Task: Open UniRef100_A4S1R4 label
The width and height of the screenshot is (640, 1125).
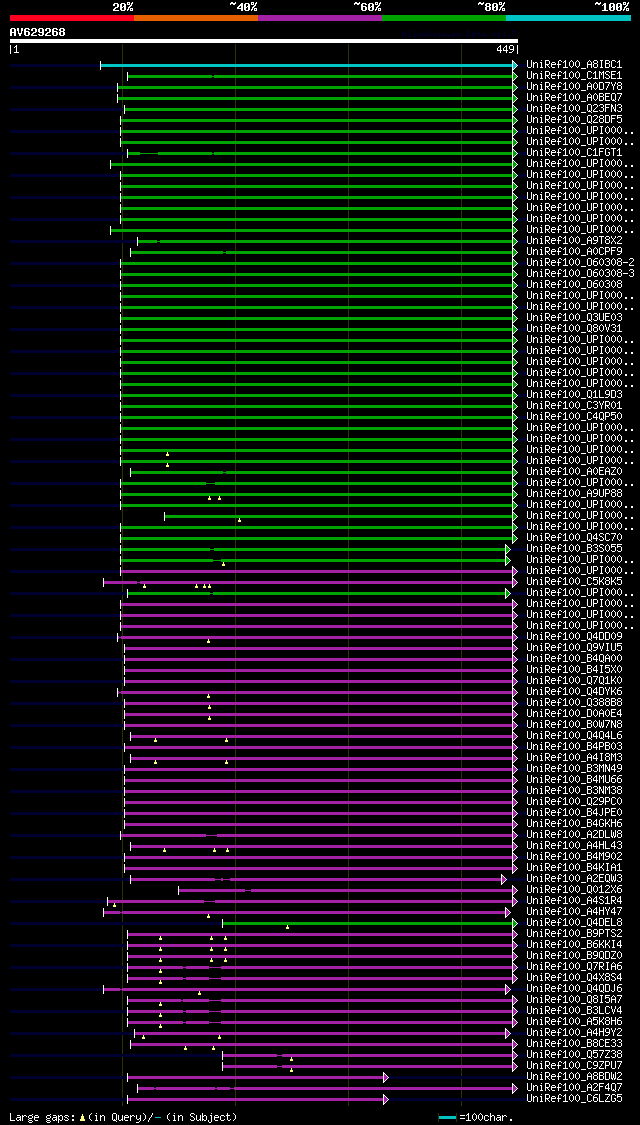Action: click(x=574, y=900)
